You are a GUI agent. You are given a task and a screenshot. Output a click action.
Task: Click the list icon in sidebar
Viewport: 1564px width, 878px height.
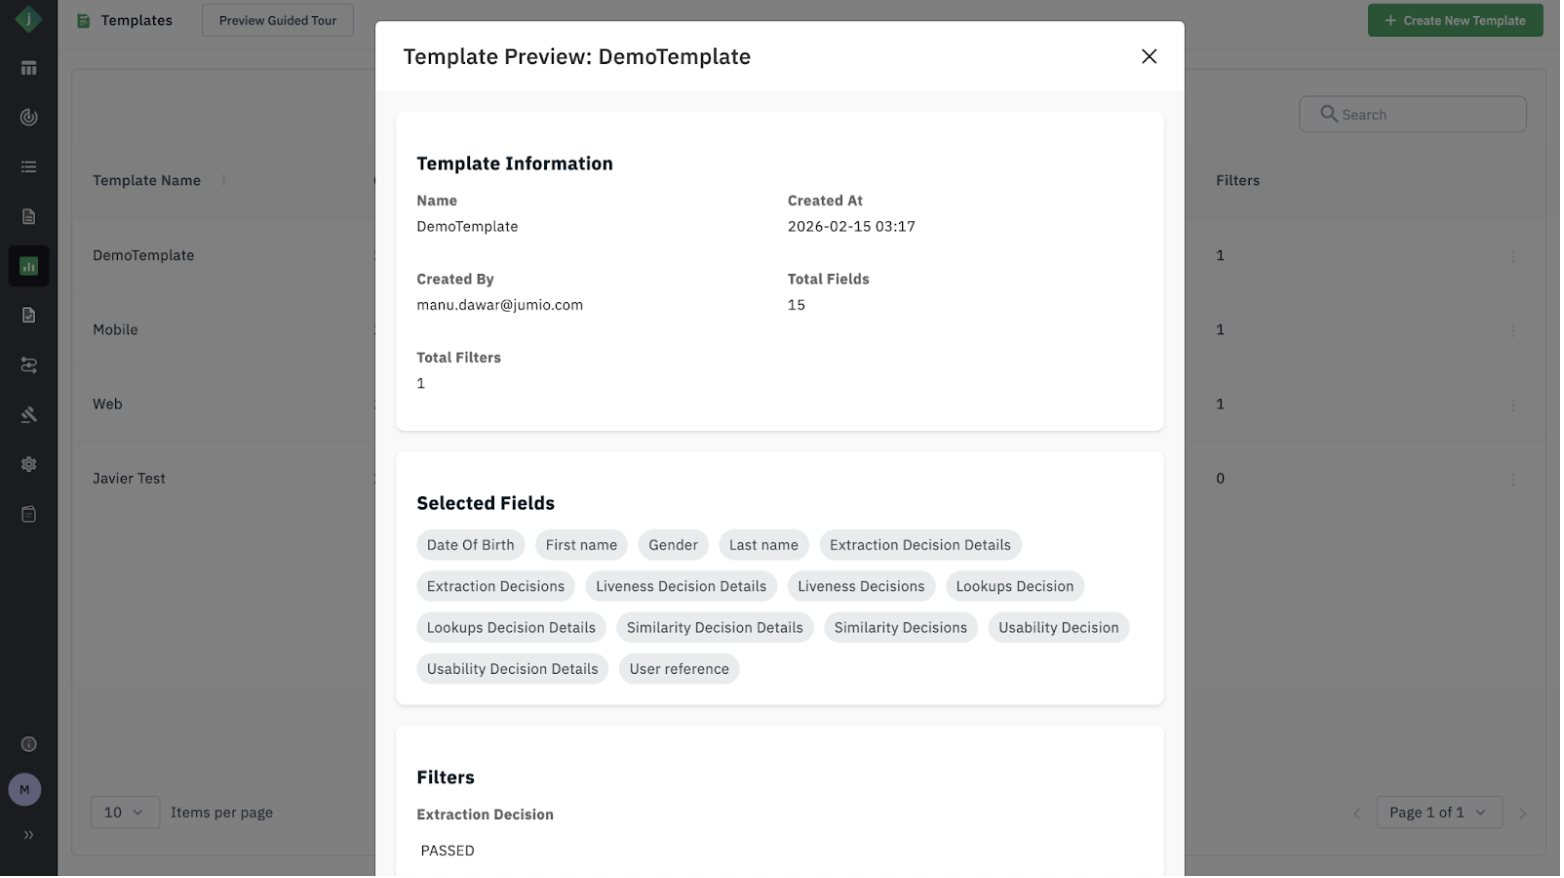coord(29,167)
